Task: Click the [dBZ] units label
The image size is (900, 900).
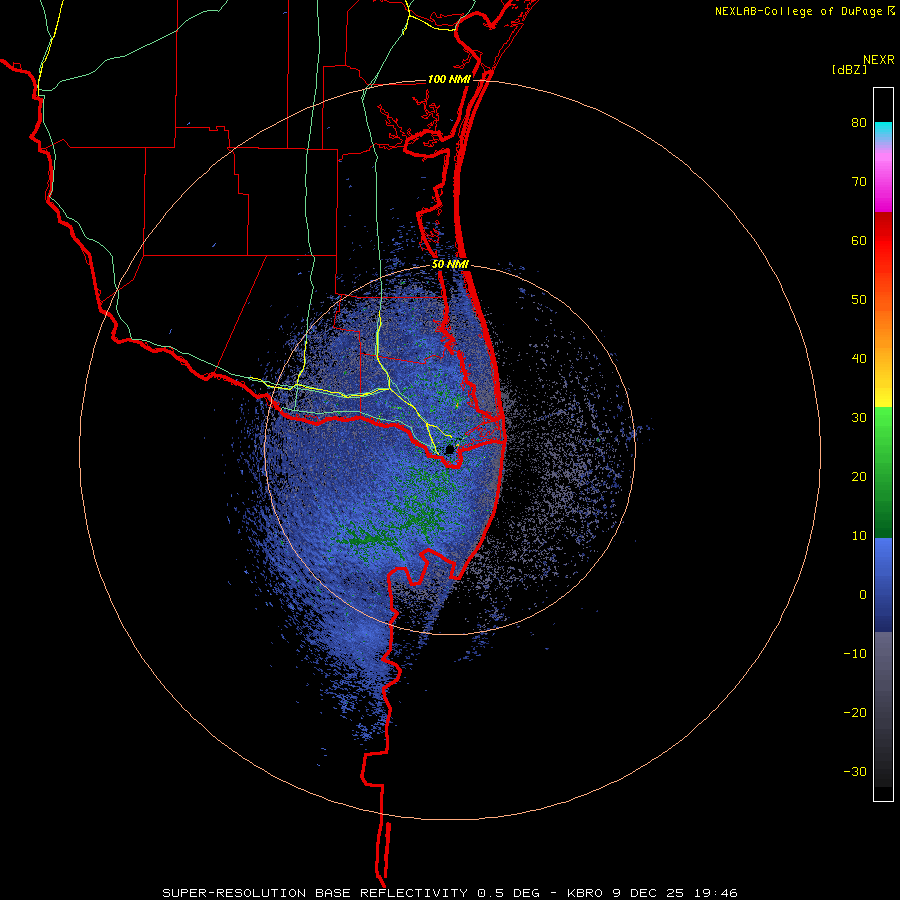Action: pyautogui.click(x=849, y=69)
